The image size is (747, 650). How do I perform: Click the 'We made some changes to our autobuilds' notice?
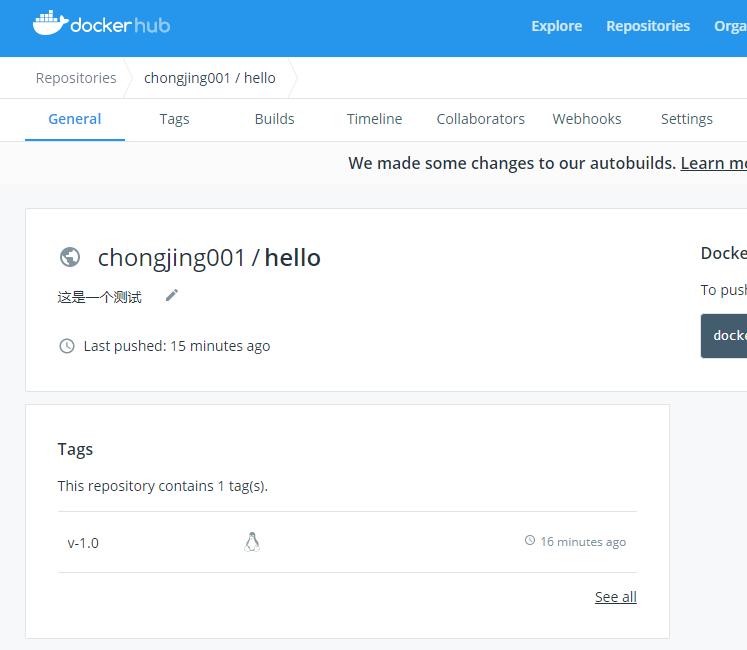[512, 163]
